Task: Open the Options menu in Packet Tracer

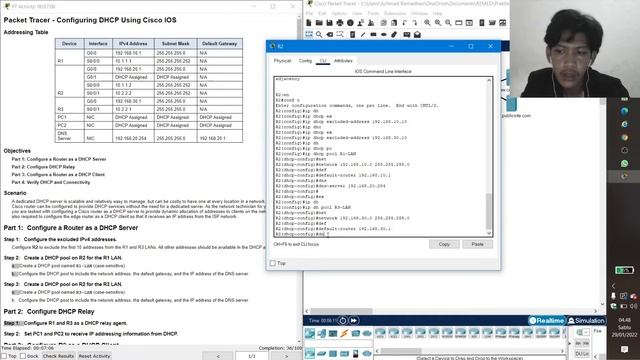Action: [339, 13]
